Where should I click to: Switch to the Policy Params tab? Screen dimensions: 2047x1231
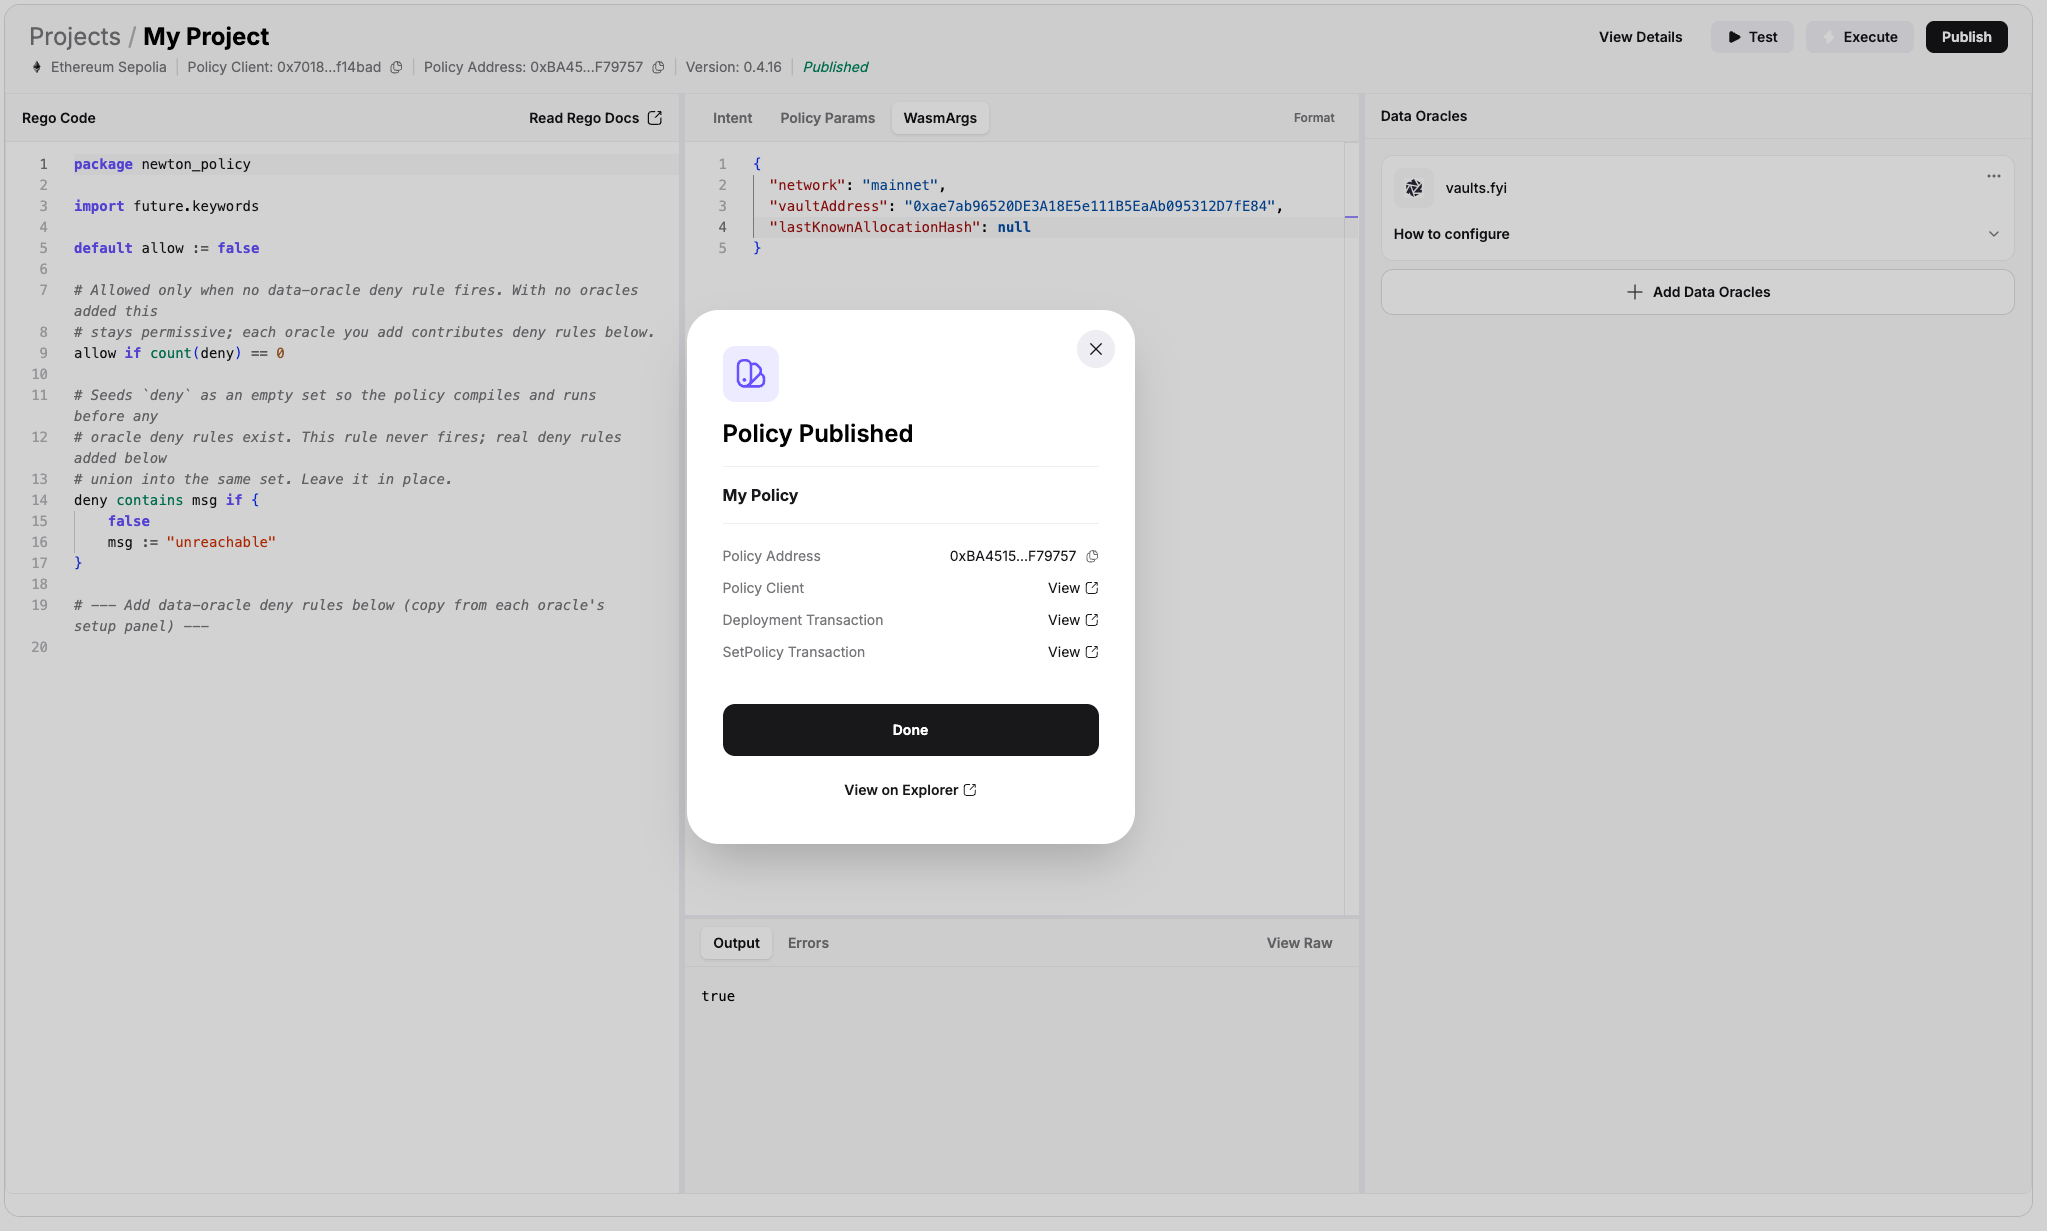pos(827,118)
